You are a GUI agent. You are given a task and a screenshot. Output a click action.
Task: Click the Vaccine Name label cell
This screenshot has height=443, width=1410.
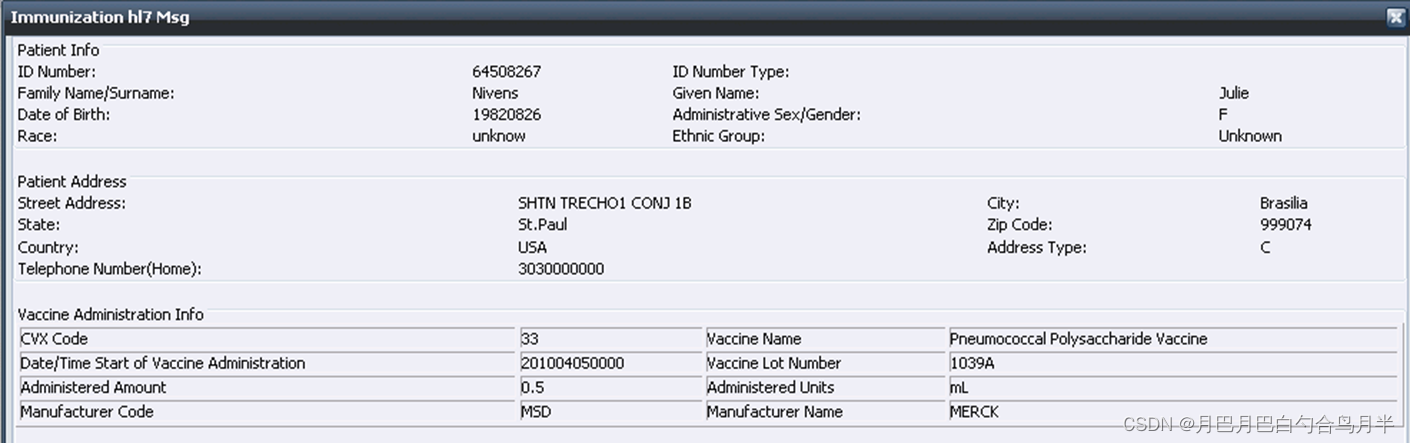(824, 339)
